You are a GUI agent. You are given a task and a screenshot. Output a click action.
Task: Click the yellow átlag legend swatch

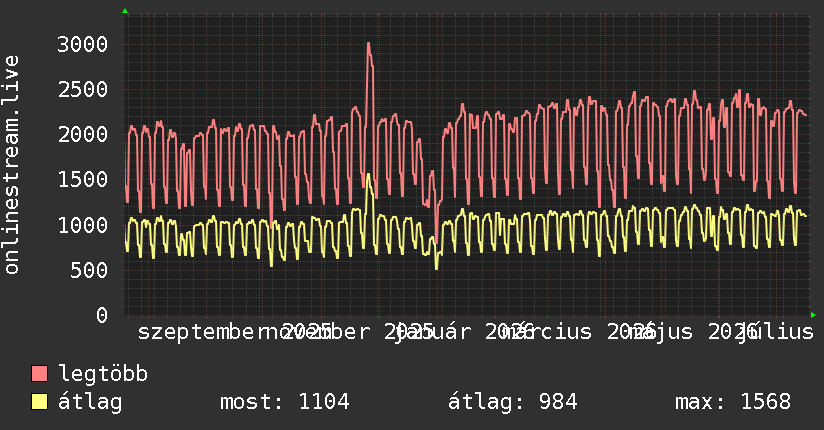pos(39,402)
